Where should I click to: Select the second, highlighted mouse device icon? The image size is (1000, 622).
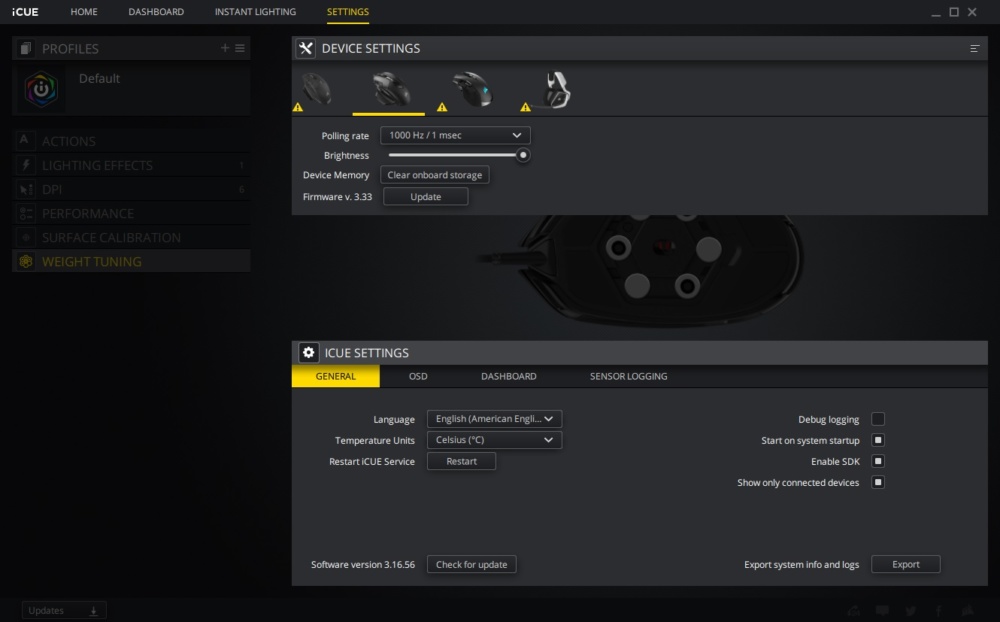(390, 89)
